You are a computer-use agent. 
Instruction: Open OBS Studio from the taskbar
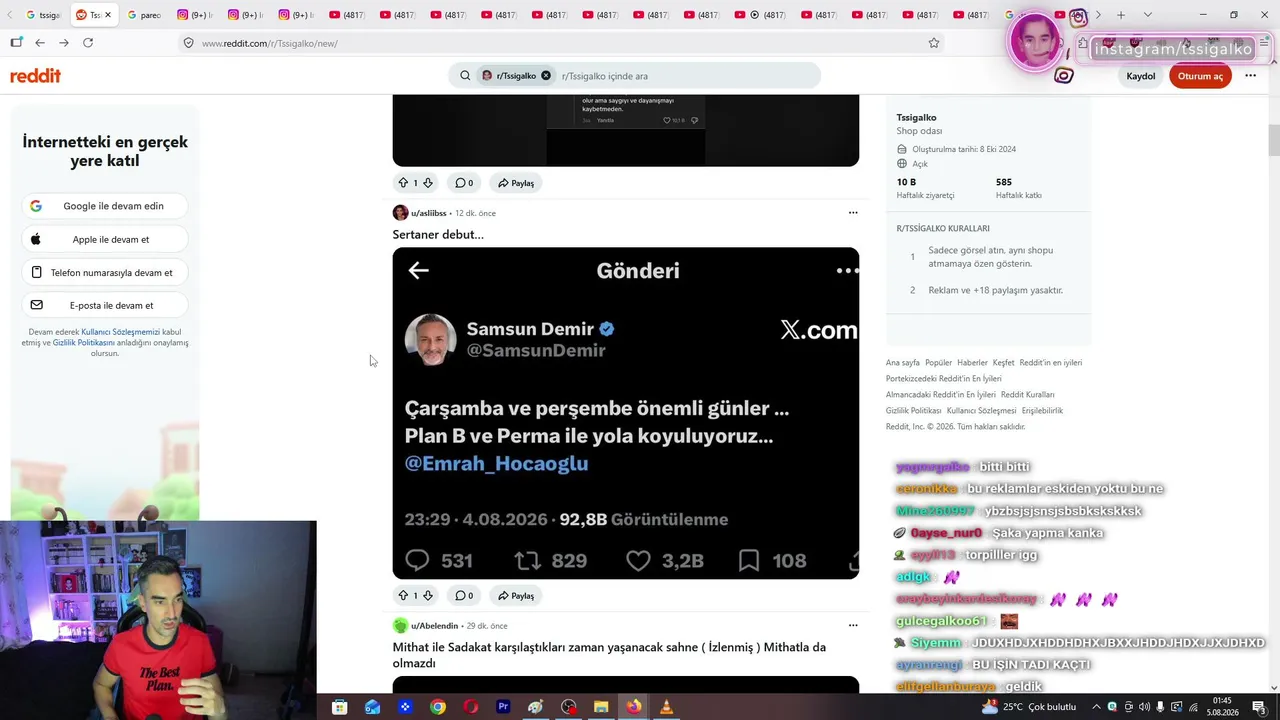tap(569, 707)
